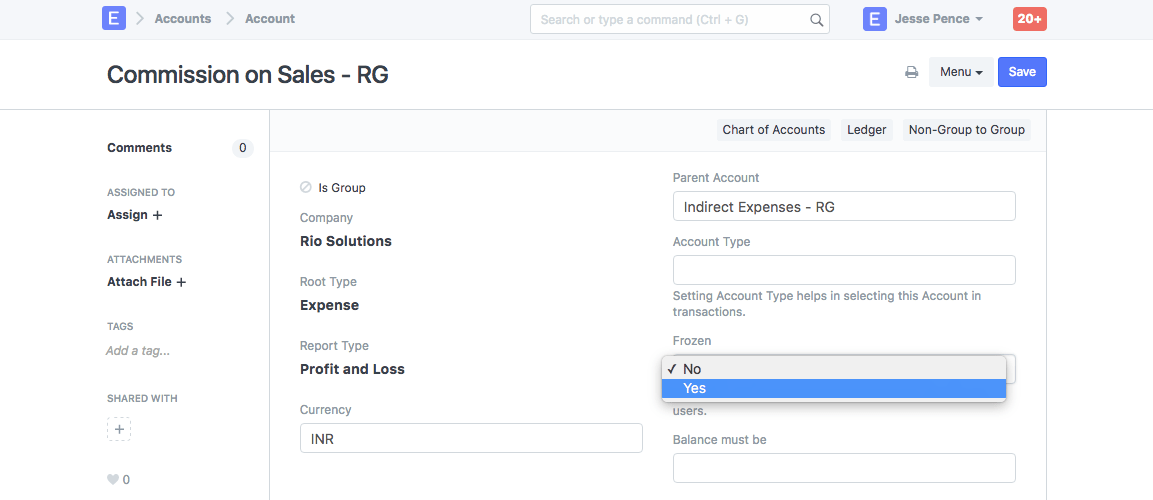Open the Chart of Accounts button

tap(774, 130)
